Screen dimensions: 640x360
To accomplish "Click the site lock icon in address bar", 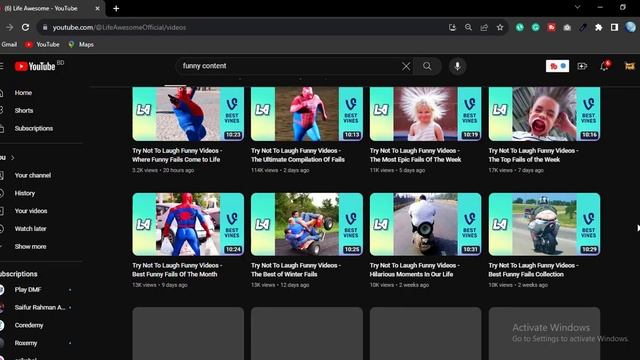I will [45, 27].
